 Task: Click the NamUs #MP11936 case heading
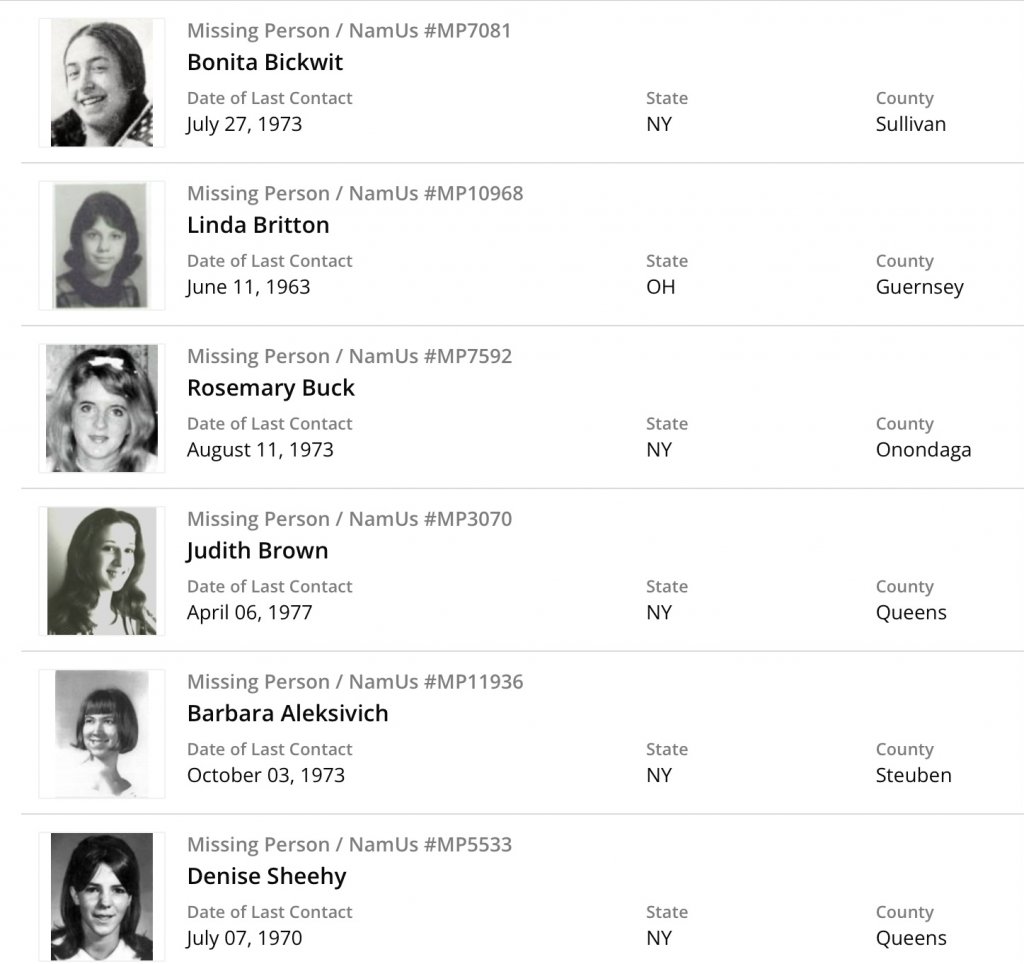tap(355, 683)
